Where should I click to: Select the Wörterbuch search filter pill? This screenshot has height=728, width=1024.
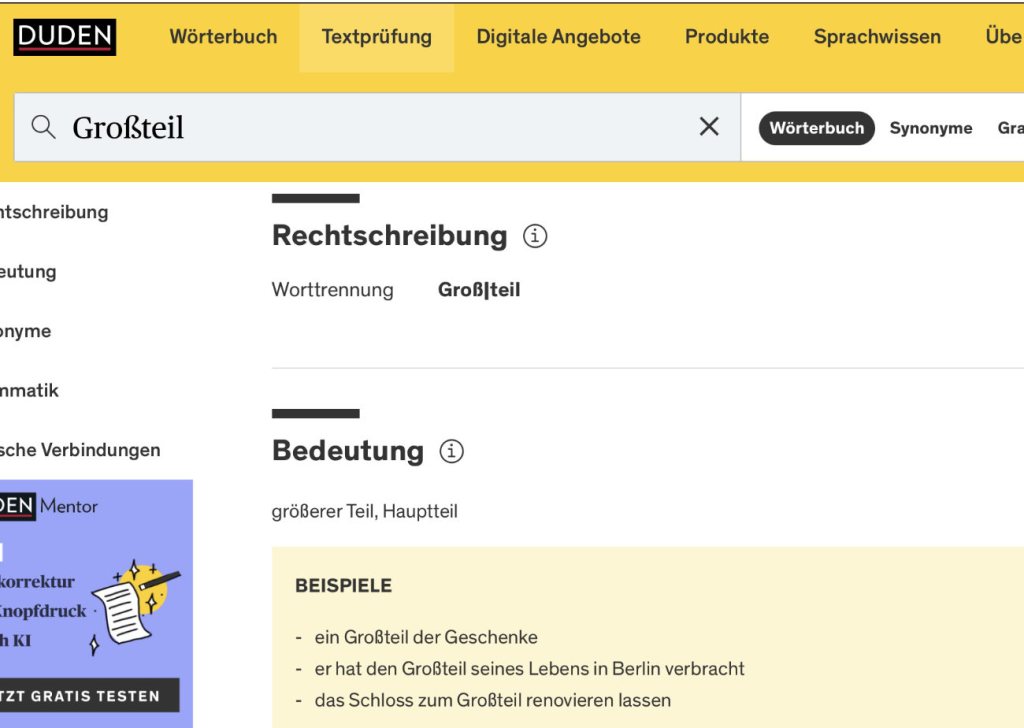(817, 128)
